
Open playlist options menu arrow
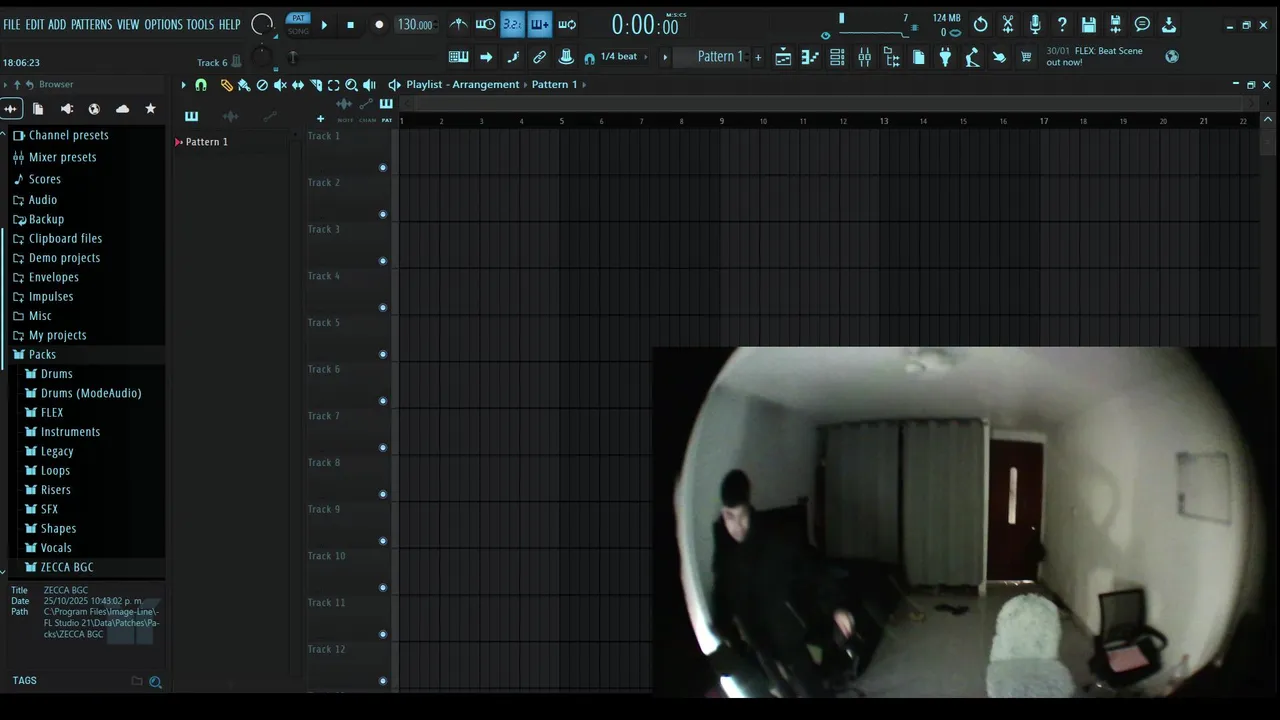pos(183,85)
